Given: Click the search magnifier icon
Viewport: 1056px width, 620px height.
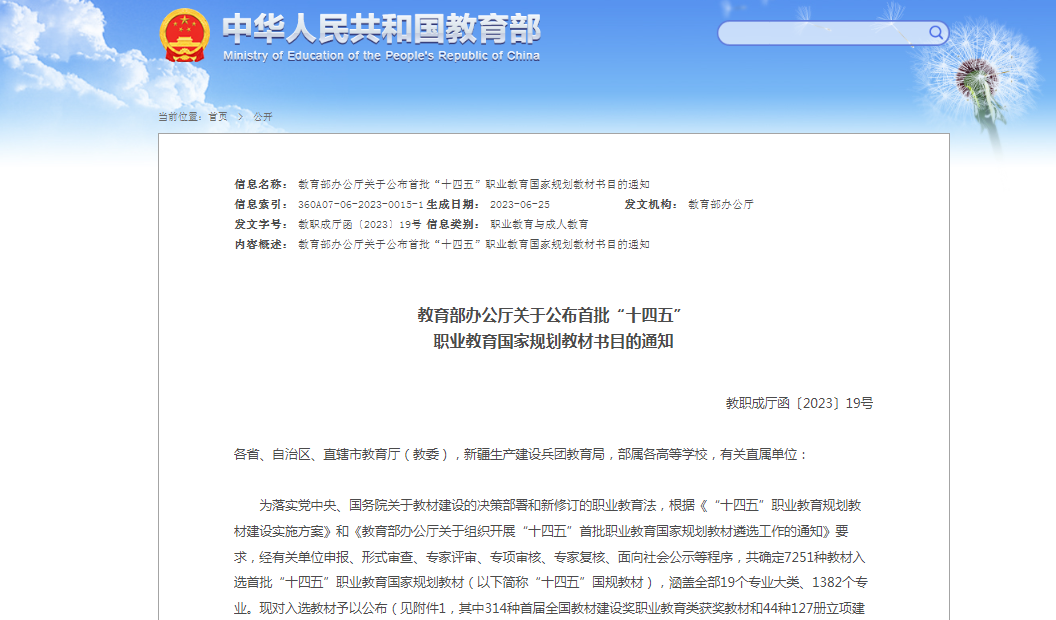Looking at the screenshot, I should click(x=936, y=33).
